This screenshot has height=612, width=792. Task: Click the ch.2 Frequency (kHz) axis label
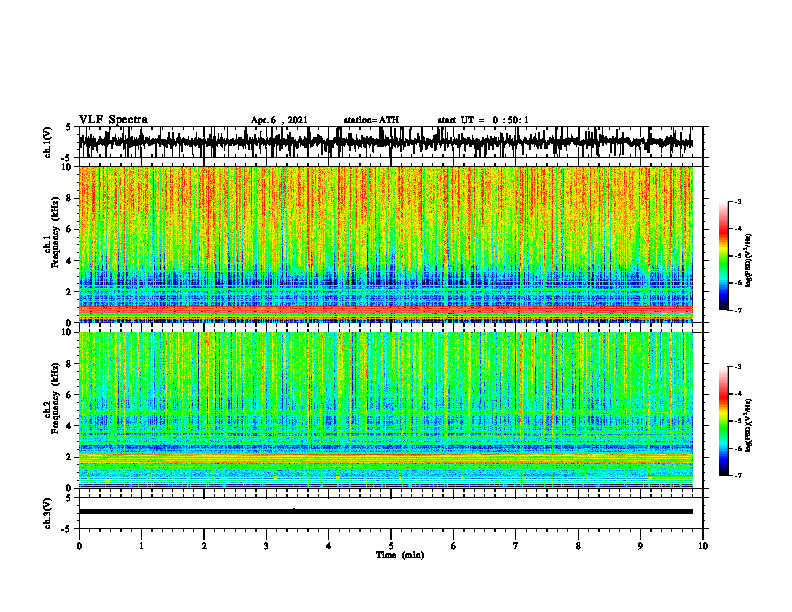(x=52, y=398)
